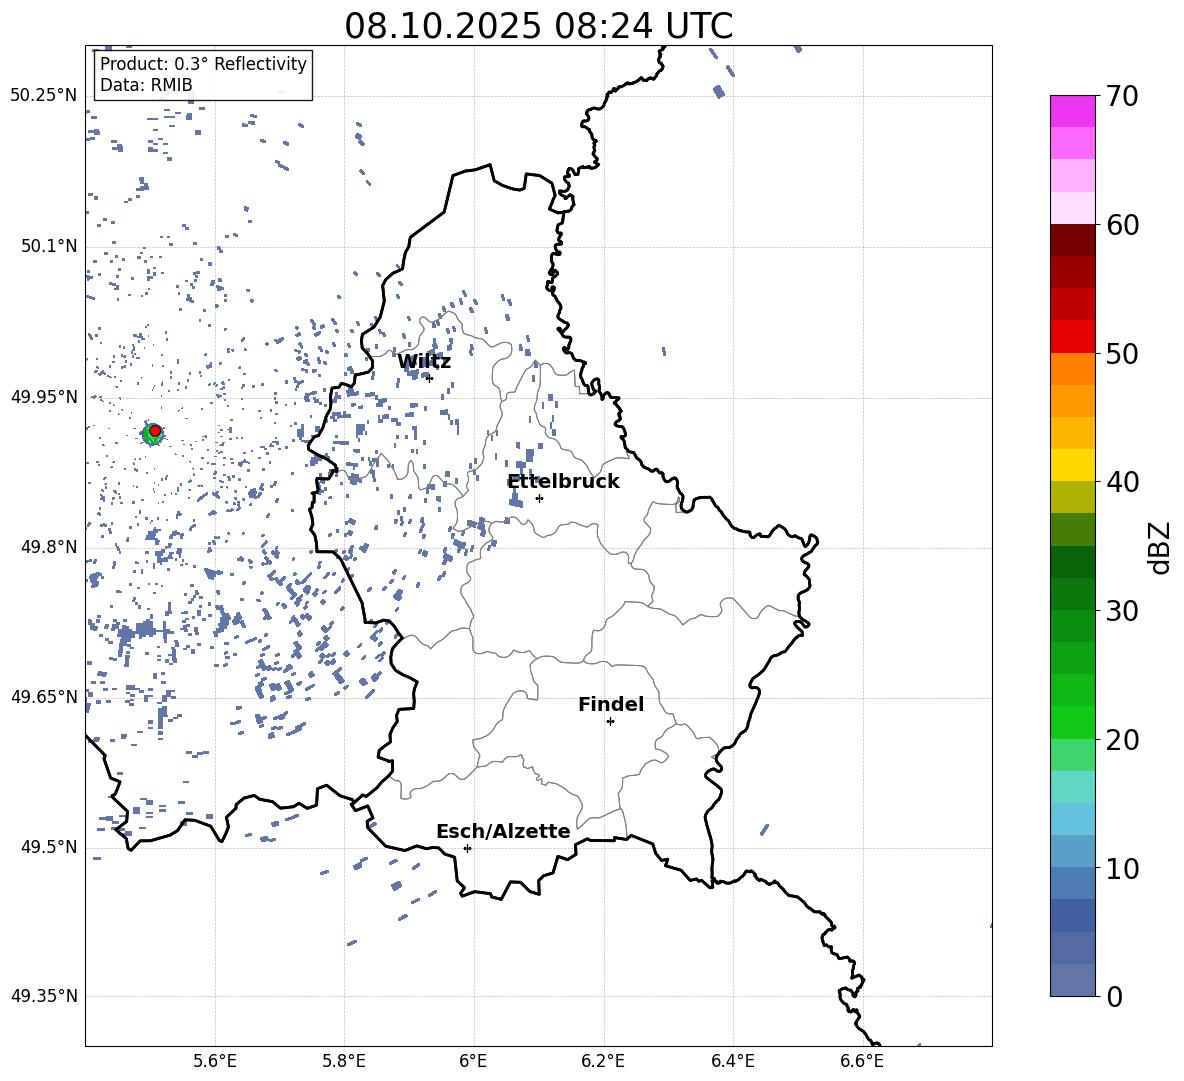
Task: Click the colorbar tick value 20
Action: click(x=1122, y=740)
